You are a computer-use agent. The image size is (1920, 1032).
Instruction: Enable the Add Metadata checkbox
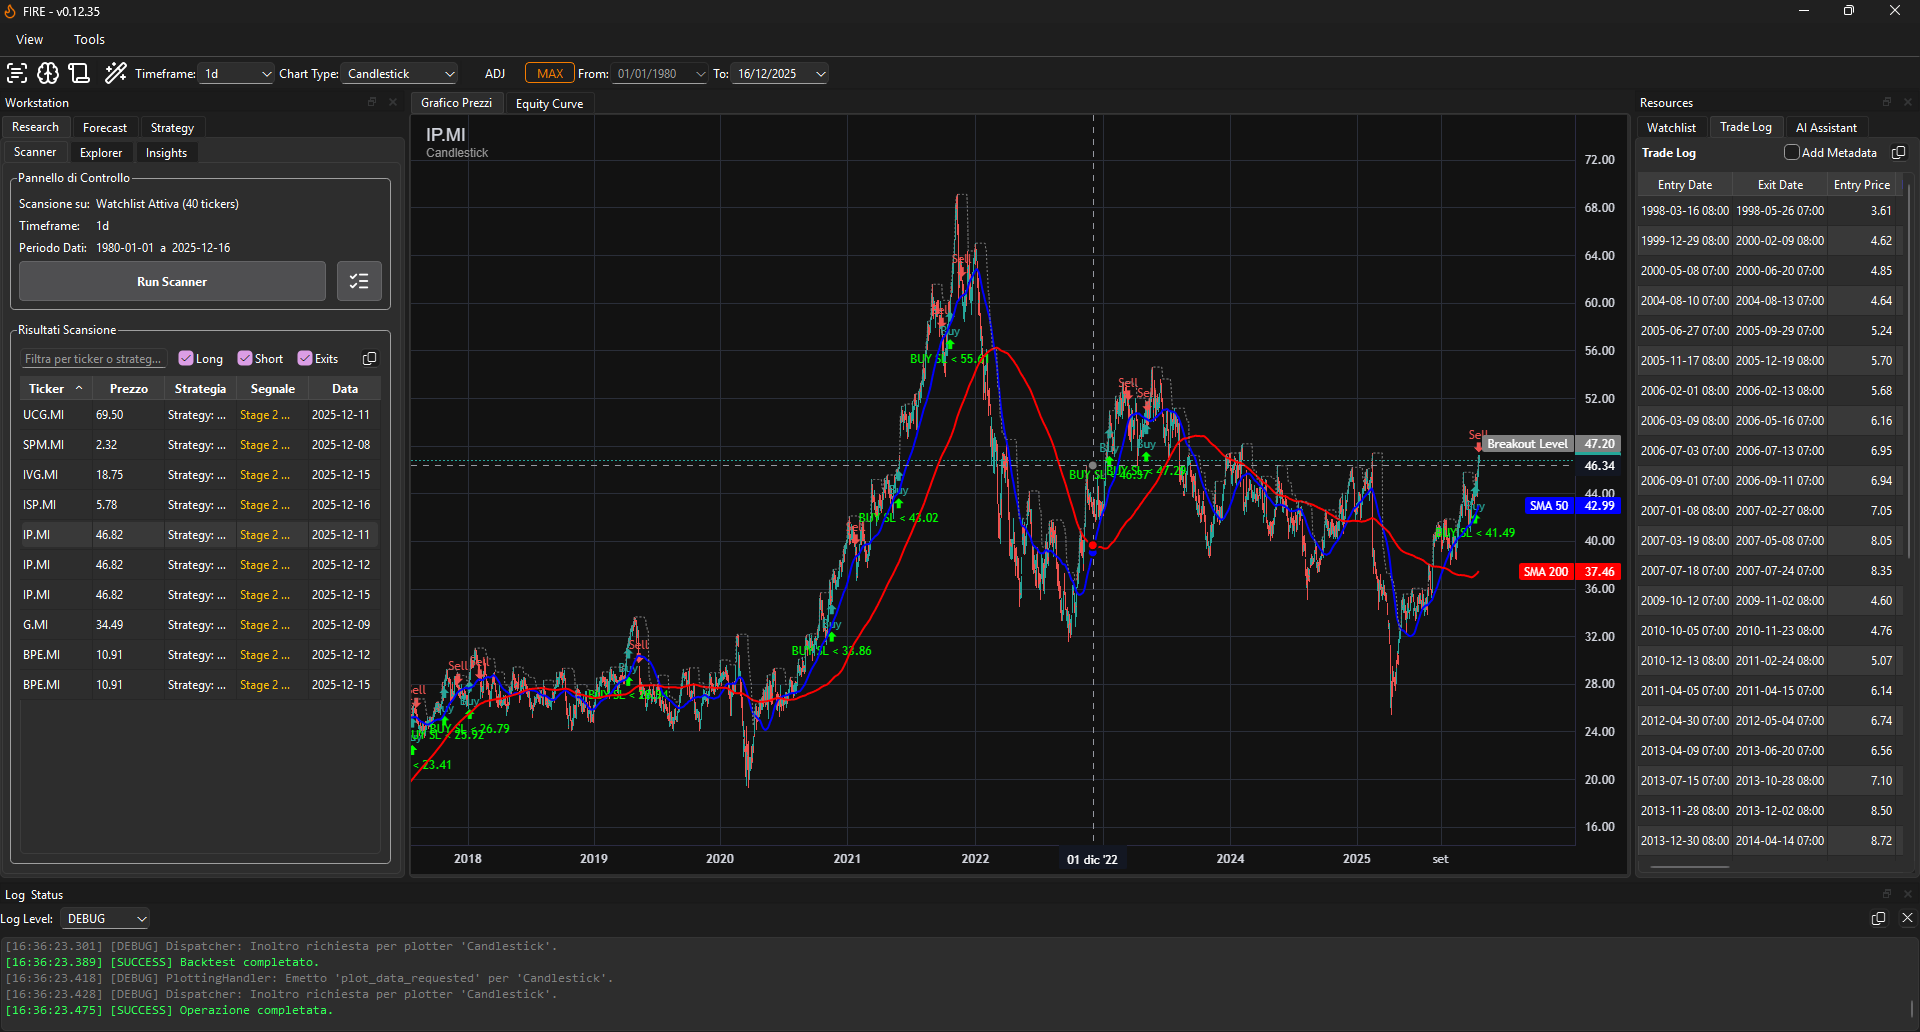pos(1792,153)
